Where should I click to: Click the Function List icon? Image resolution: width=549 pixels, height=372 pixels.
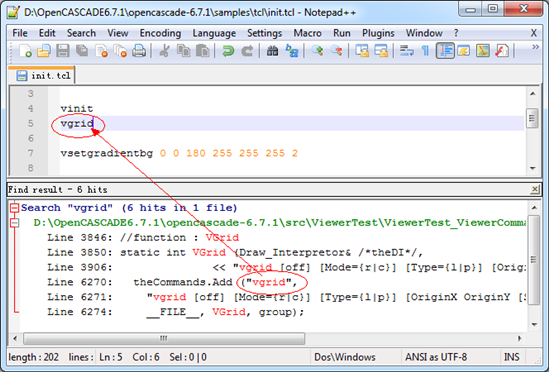point(502,51)
